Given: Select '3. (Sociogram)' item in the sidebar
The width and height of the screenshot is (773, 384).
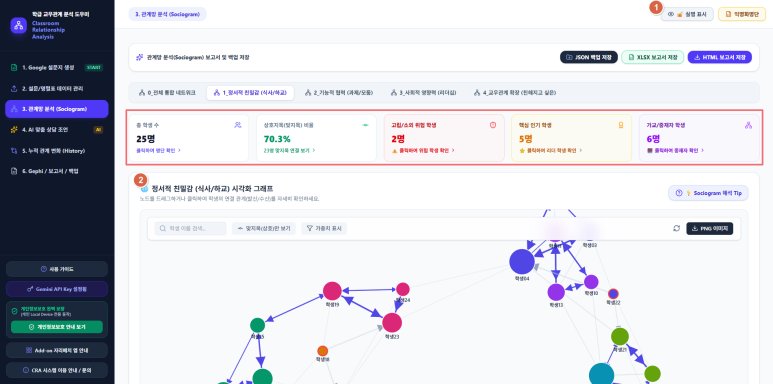Looking at the screenshot, I should (x=57, y=109).
